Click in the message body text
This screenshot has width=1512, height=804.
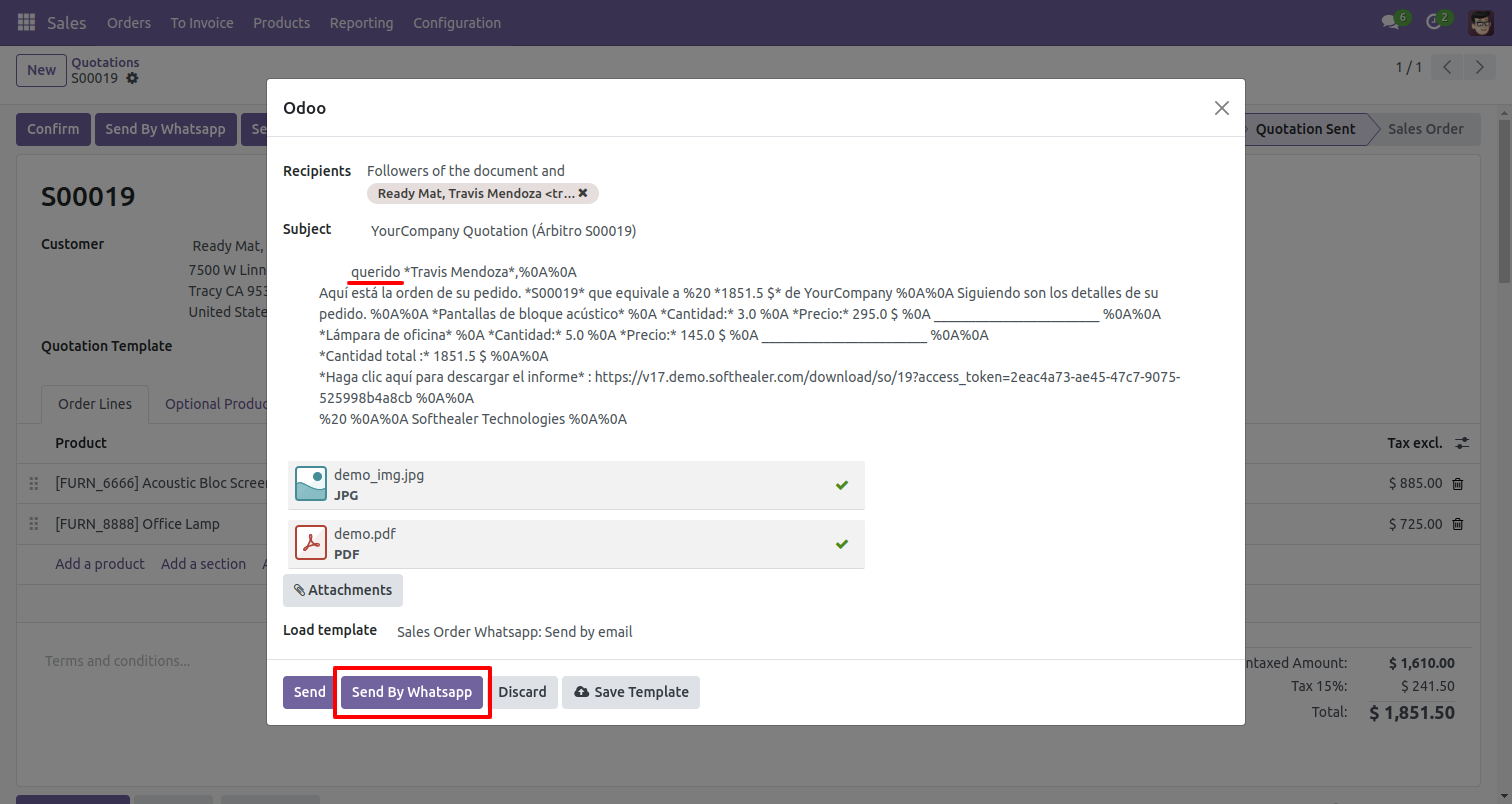coord(748,345)
